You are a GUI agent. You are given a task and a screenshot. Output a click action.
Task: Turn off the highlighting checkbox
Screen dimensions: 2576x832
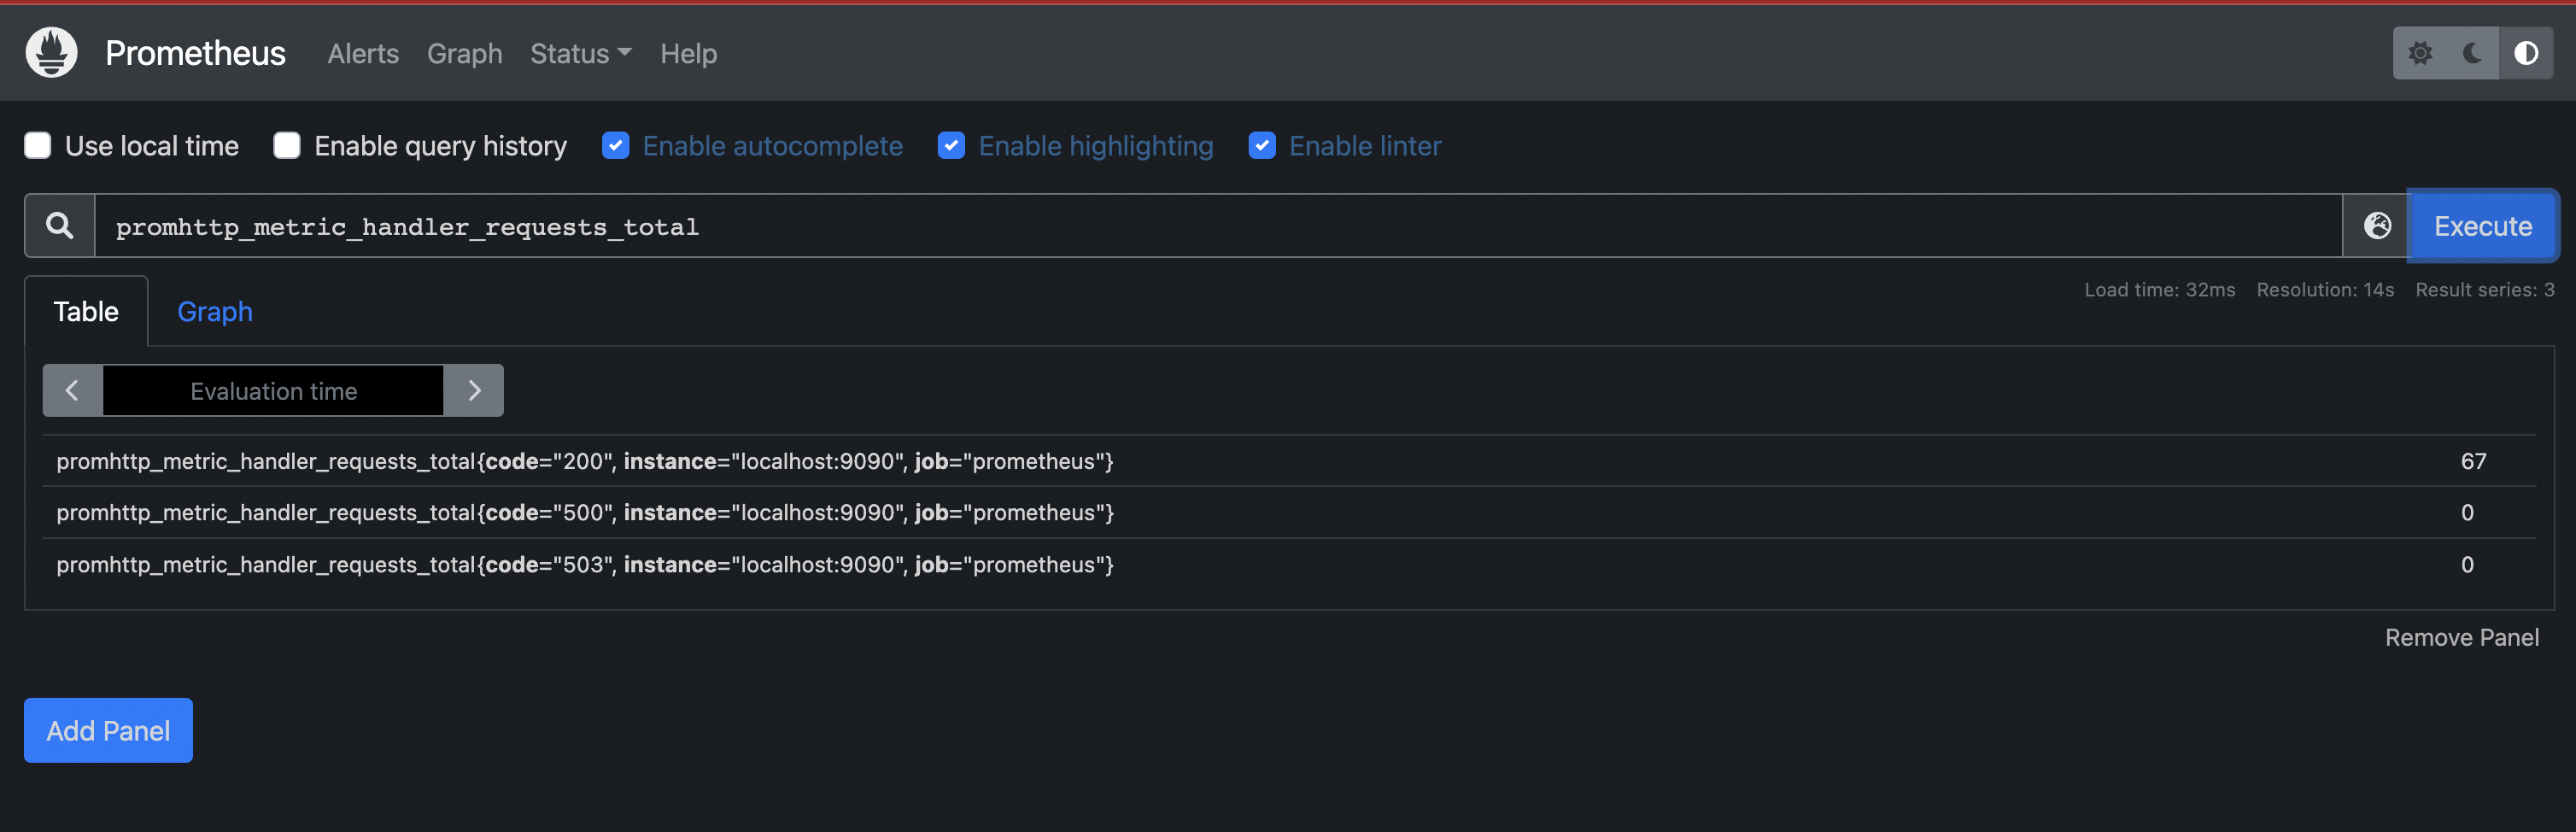pos(951,146)
